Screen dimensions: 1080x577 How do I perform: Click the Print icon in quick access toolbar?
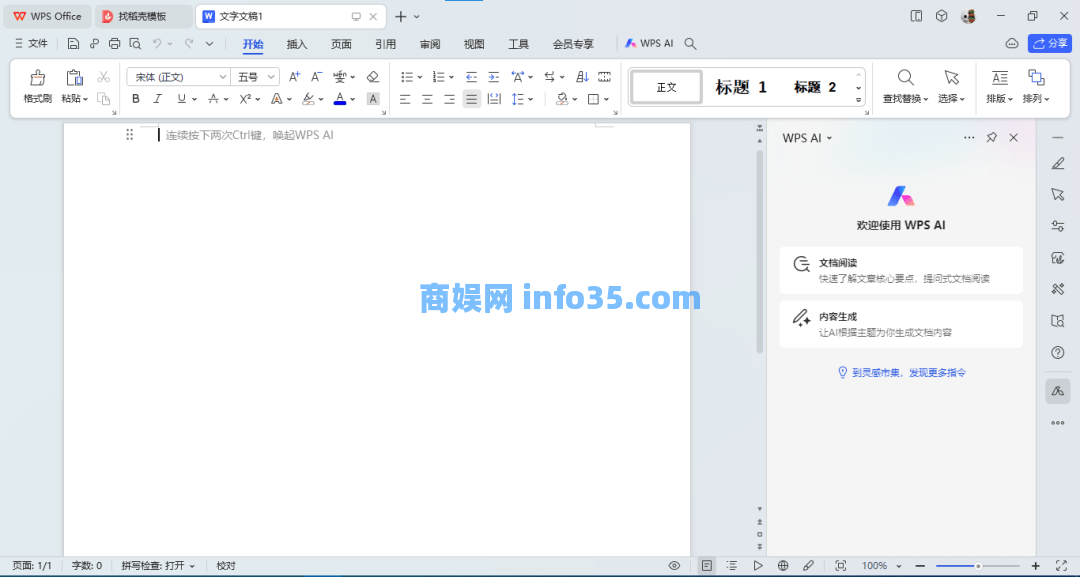[x=114, y=44]
